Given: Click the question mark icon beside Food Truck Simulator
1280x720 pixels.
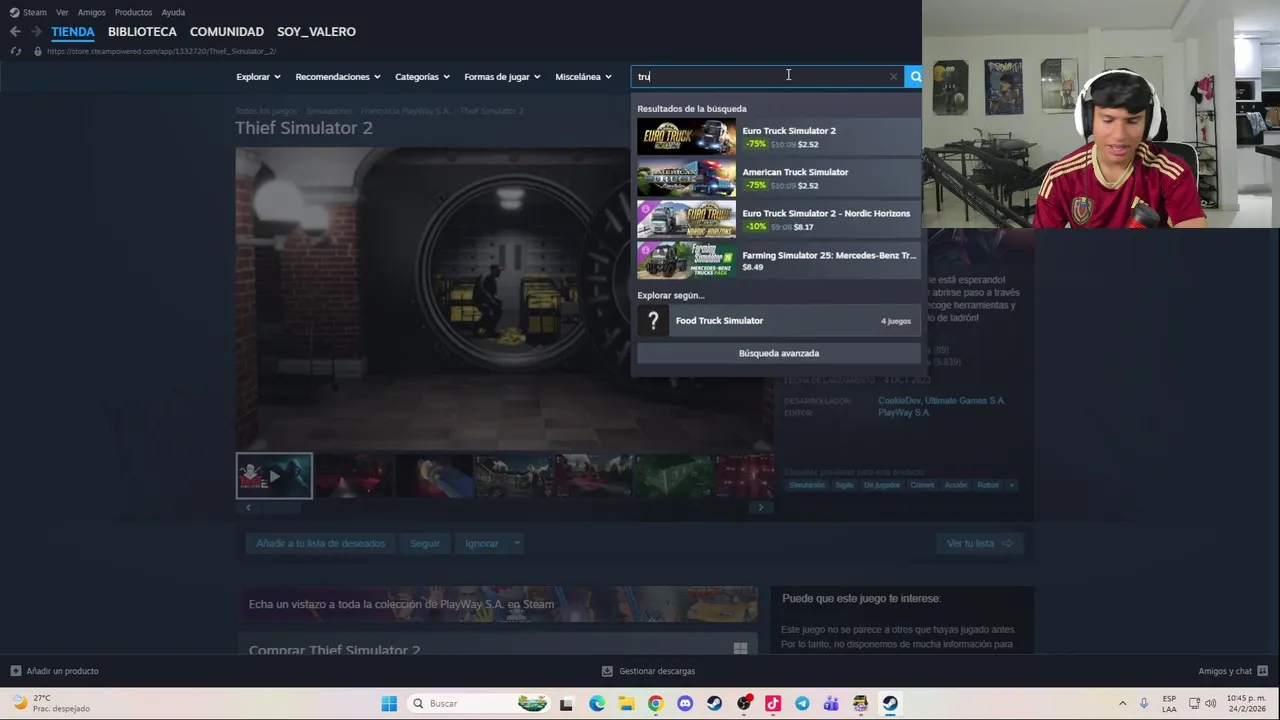Looking at the screenshot, I should [x=653, y=321].
